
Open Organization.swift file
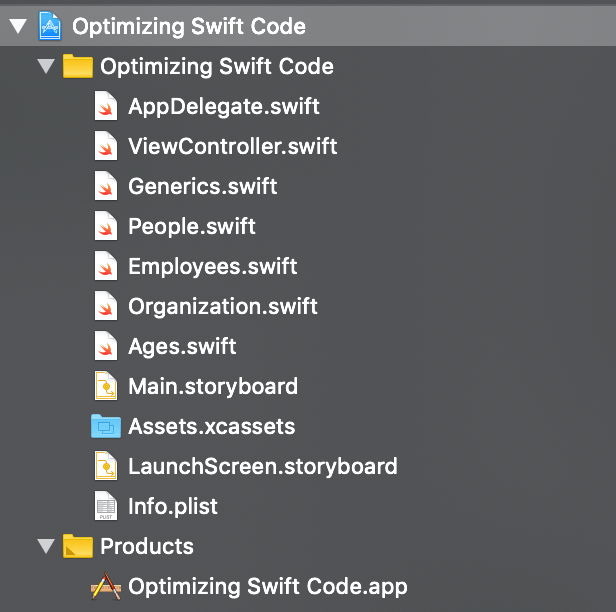[223, 306]
